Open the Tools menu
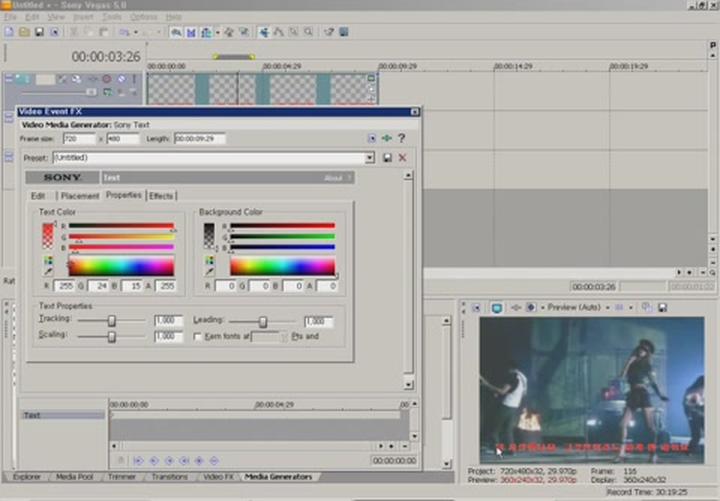Image resolution: width=720 pixels, height=501 pixels. coord(112,17)
